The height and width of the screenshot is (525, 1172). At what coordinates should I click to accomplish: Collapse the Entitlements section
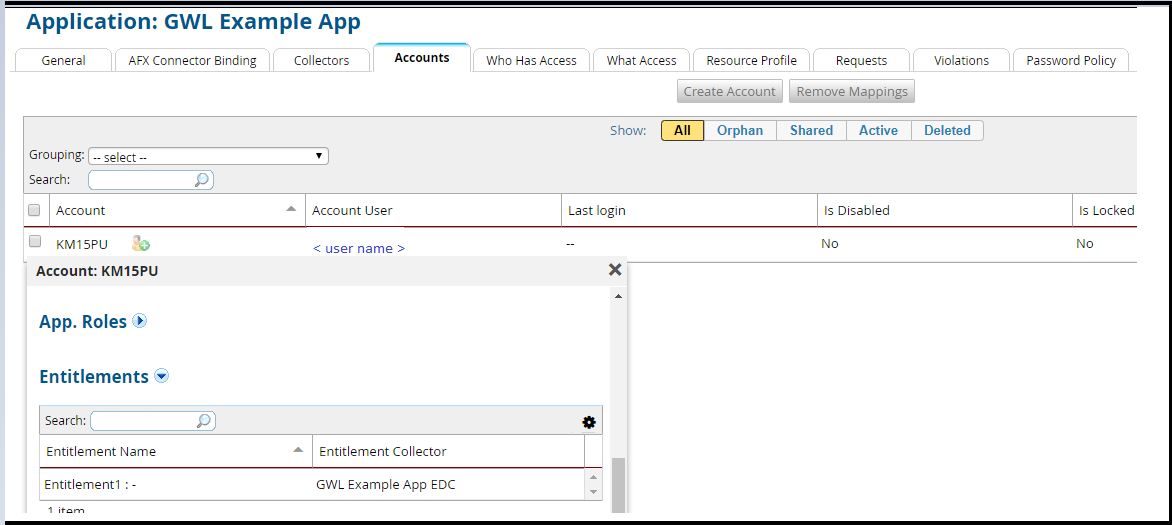click(161, 377)
